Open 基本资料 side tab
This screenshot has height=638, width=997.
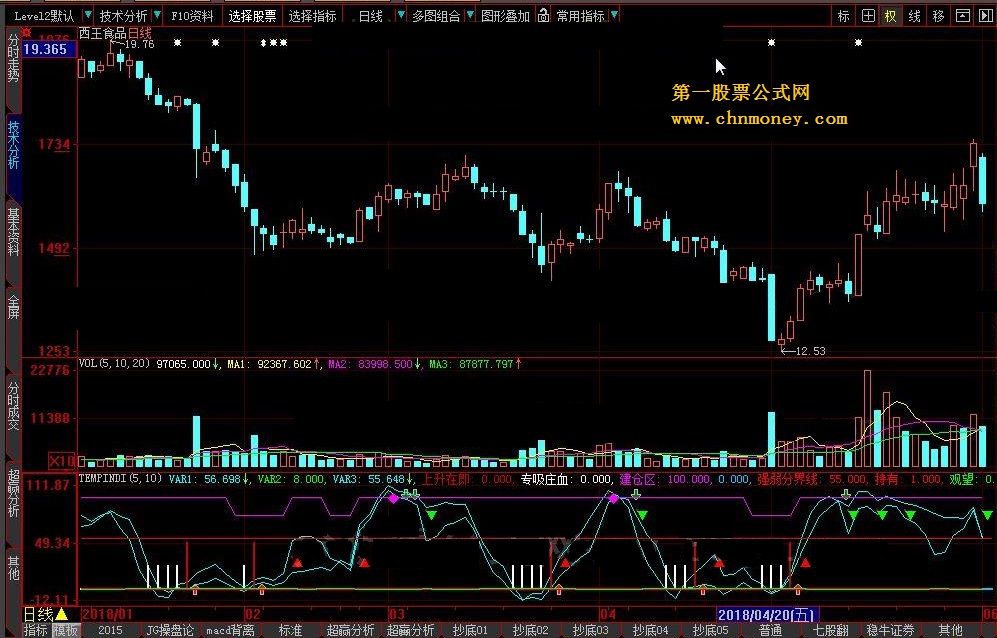click(13, 232)
